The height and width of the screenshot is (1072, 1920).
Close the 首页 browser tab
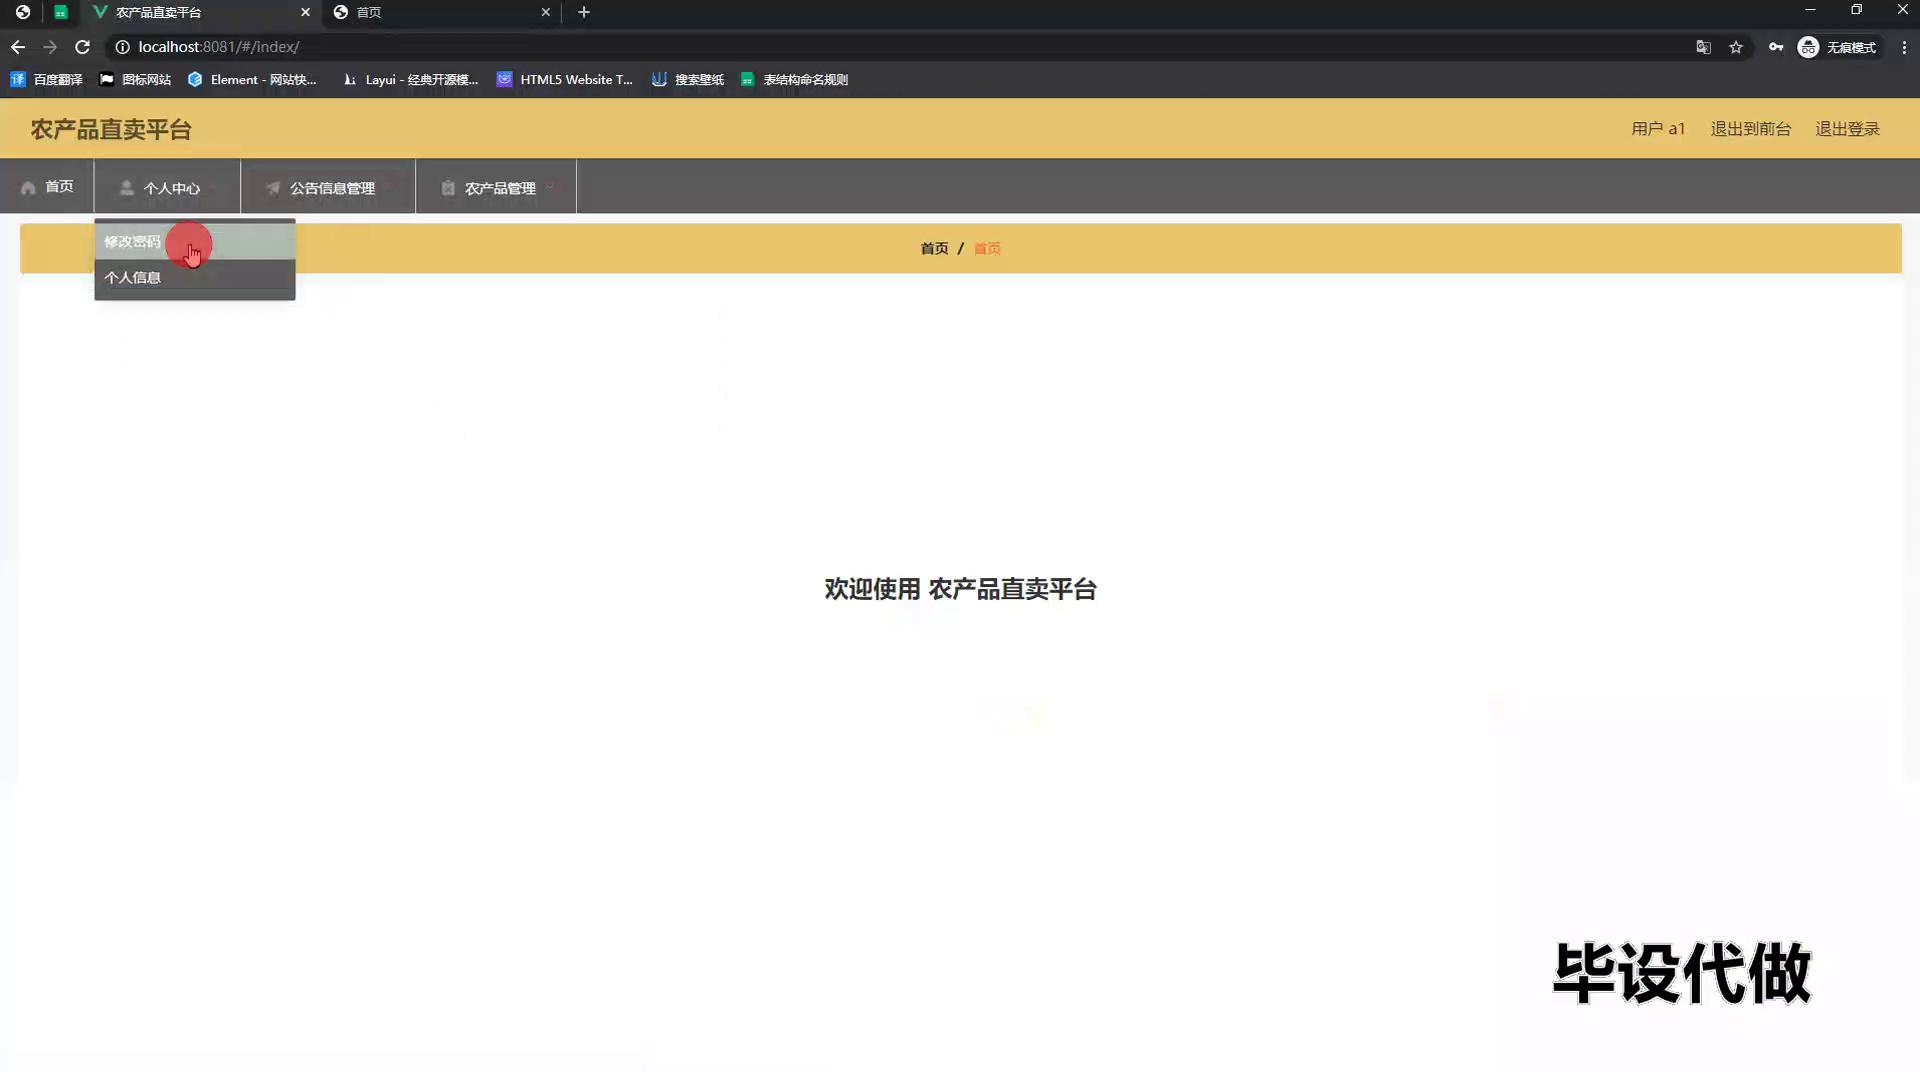point(545,12)
